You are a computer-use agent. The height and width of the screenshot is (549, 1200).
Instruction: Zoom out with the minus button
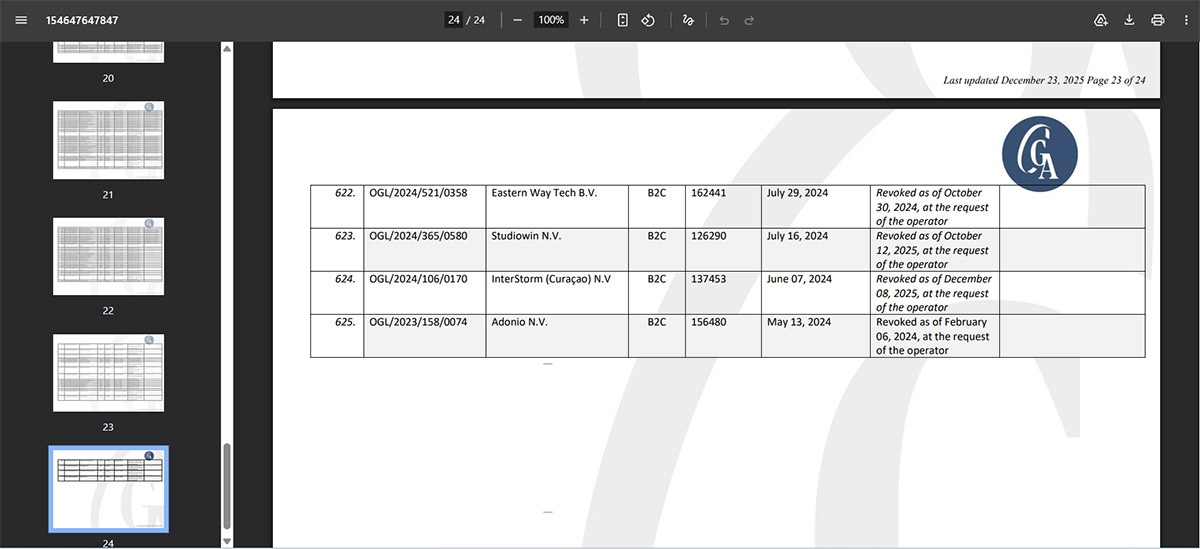click(517, 20)
